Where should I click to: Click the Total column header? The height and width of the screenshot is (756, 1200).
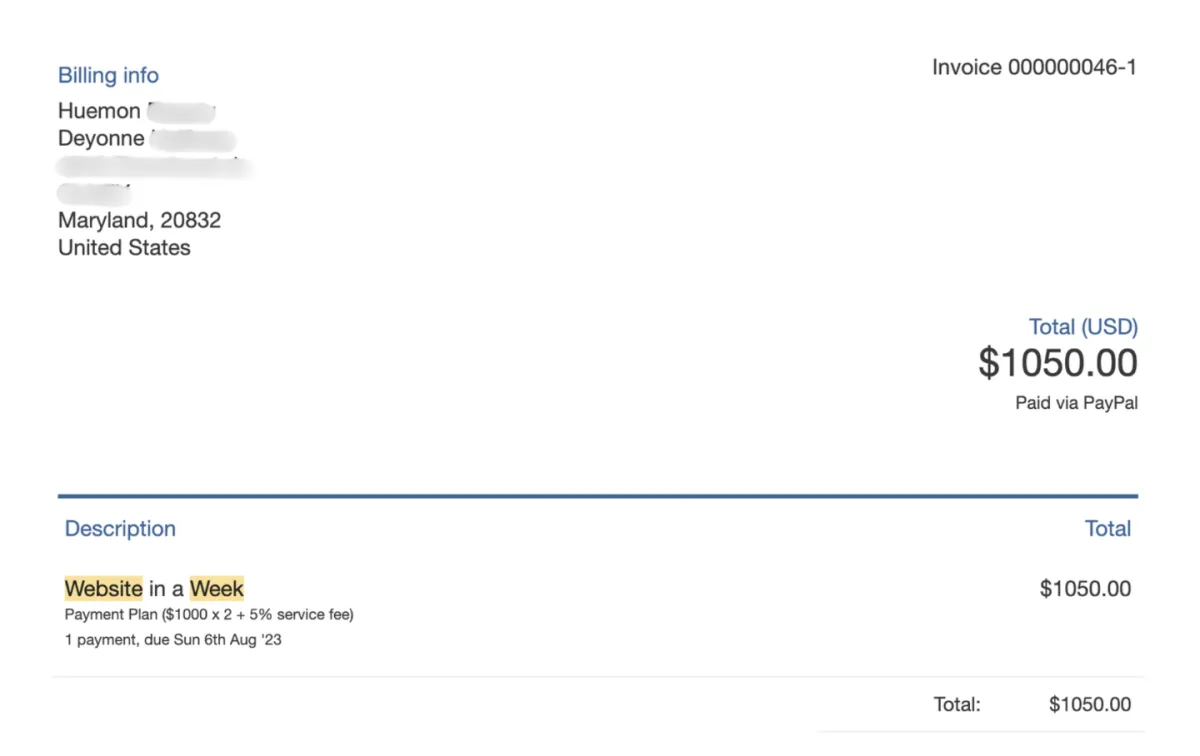tap(1108, 529)
